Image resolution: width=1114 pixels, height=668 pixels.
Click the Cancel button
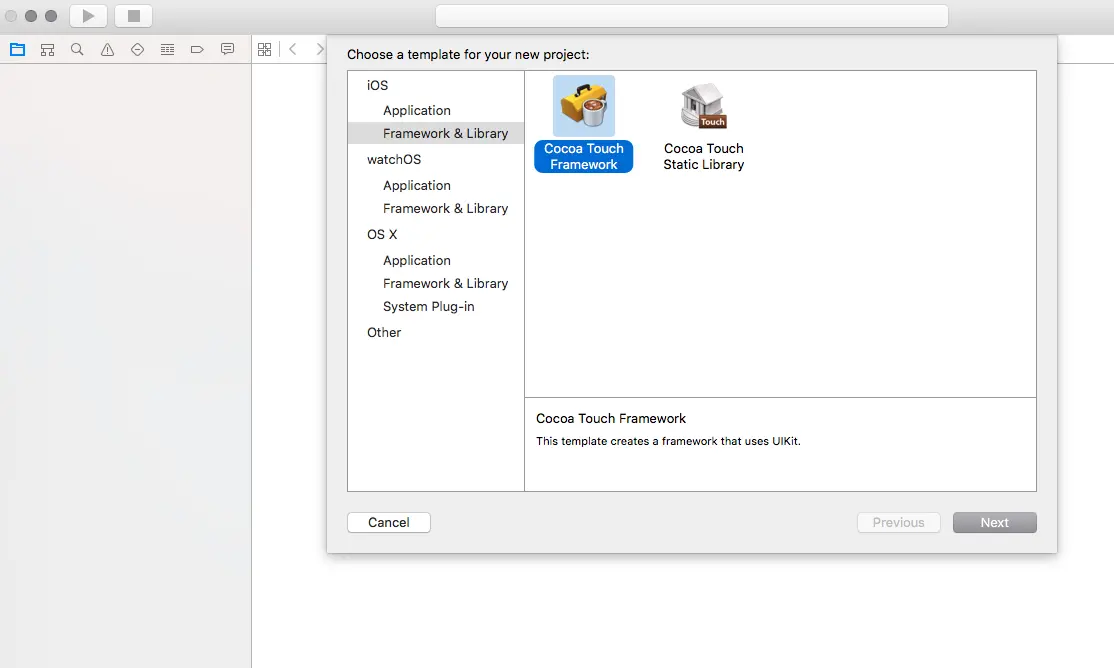point(389,522)
